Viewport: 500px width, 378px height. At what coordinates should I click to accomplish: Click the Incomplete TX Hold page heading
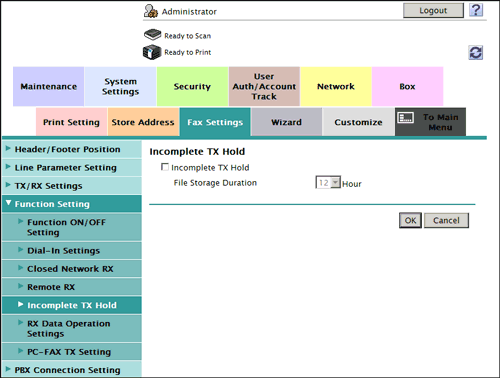[197, 152]
